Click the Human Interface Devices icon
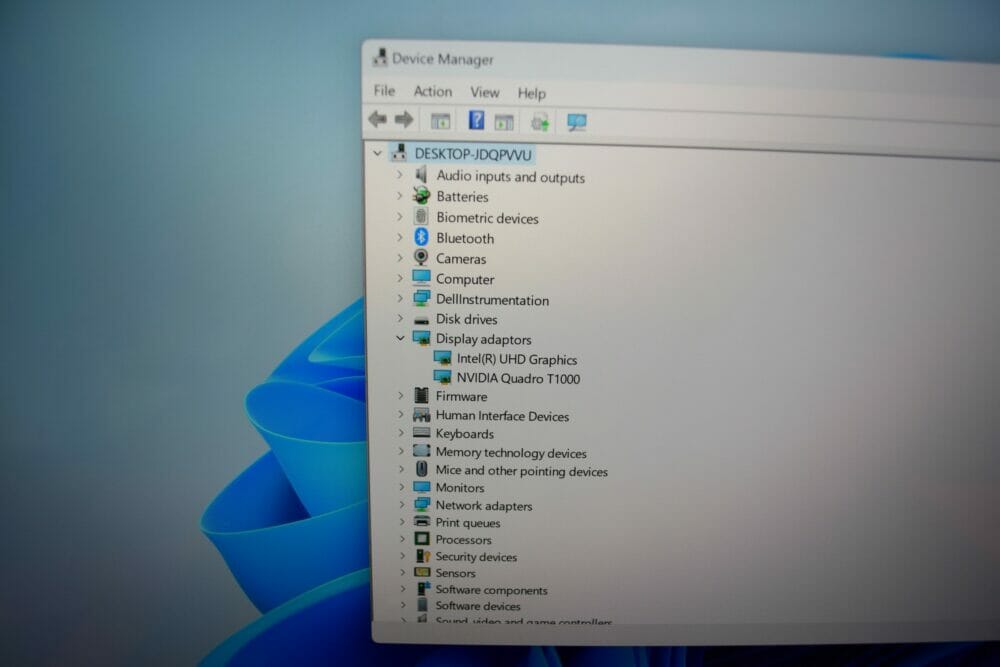The width and height of the screenshot is (1000, 667). [422, 415]
